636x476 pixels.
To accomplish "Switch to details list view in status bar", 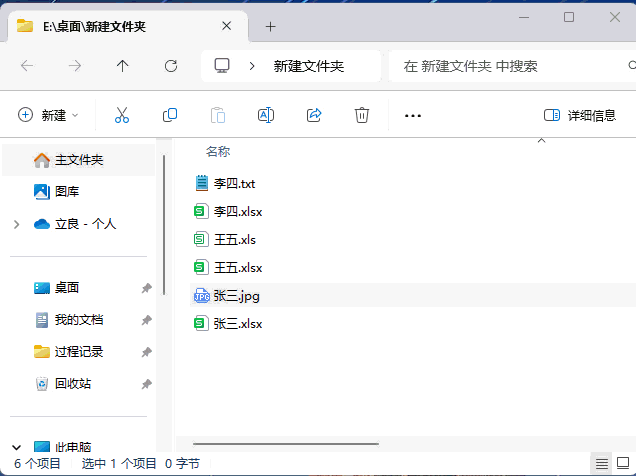I will tap(601, 463).
